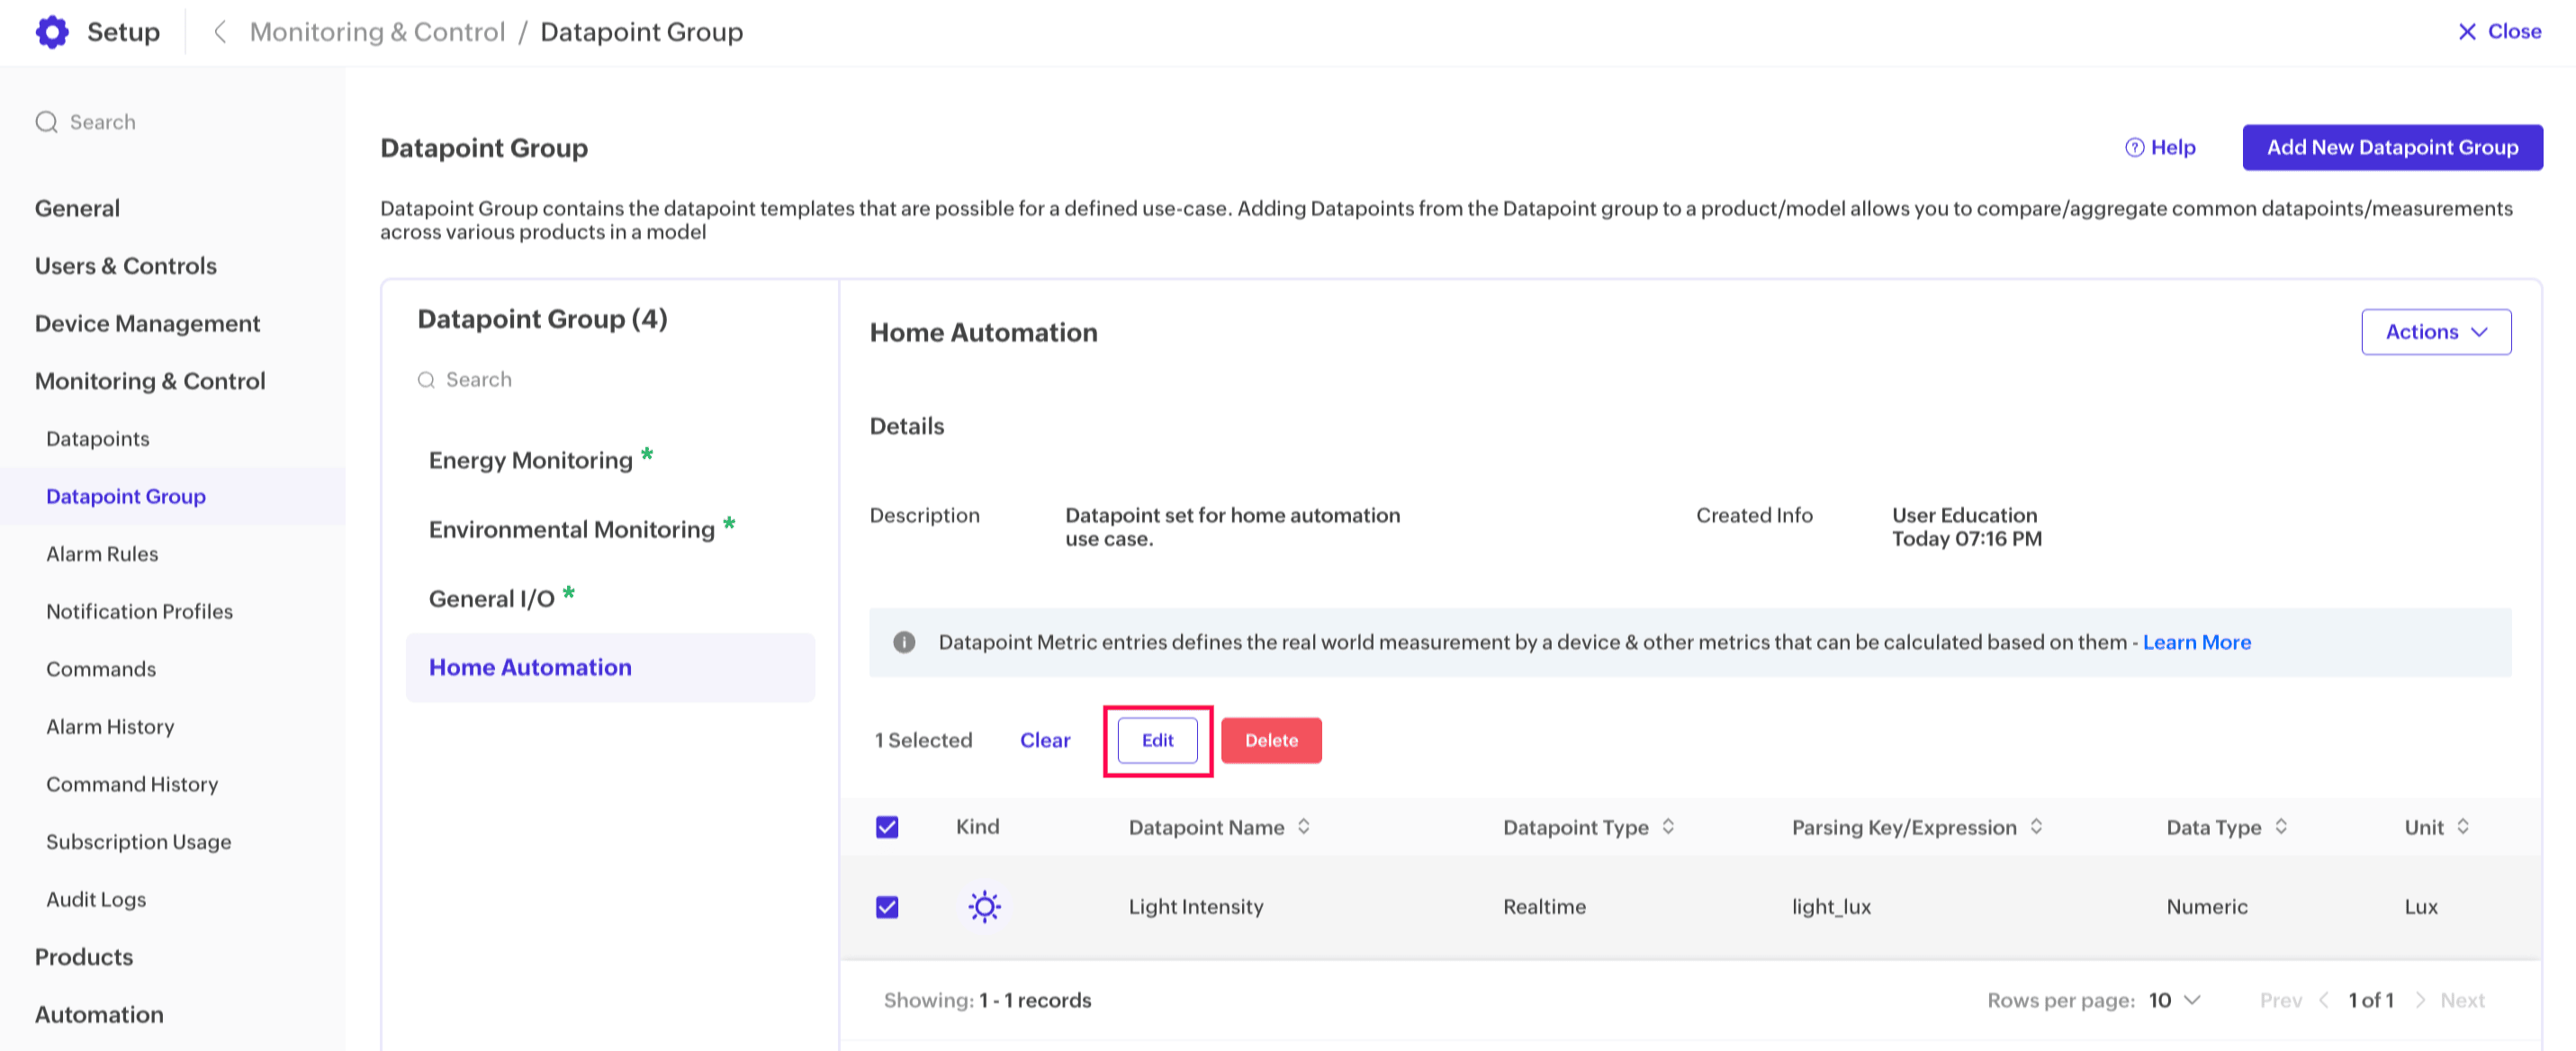Open the Actions dropdown
This screenshot has height=1051, width=2576.
click(2435, 331)
